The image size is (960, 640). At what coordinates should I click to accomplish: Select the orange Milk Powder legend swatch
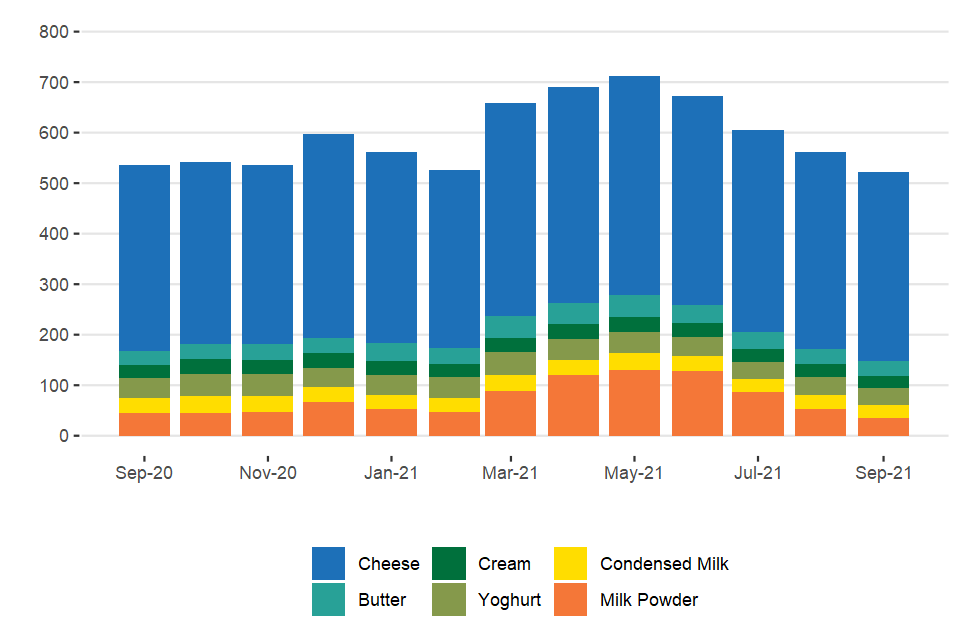point(570,600)
